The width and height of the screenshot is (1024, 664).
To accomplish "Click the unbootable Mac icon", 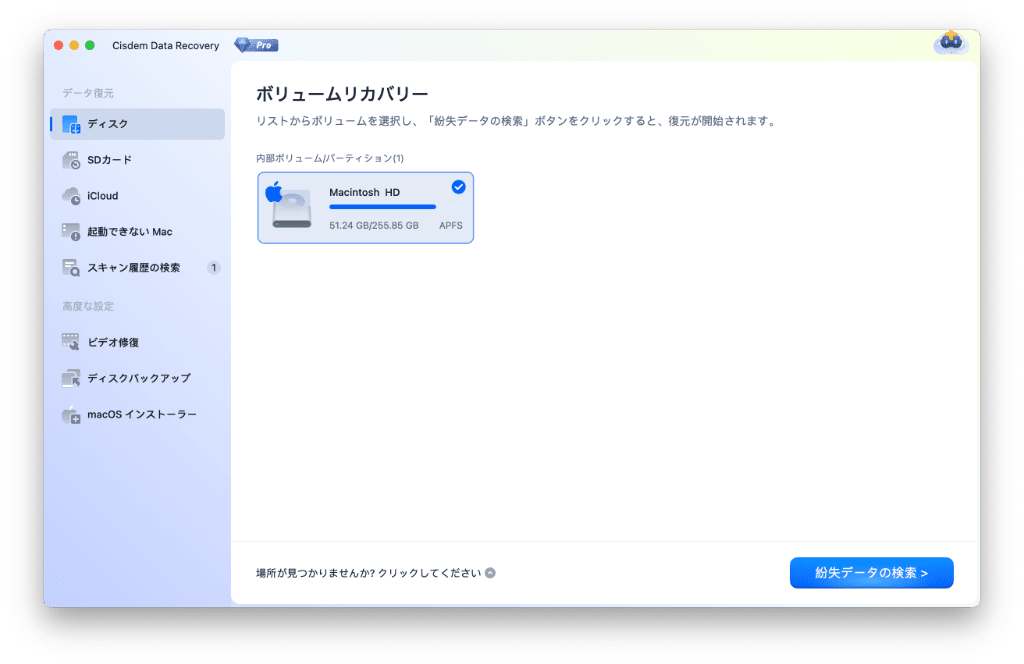I will [x=71, y=232].
